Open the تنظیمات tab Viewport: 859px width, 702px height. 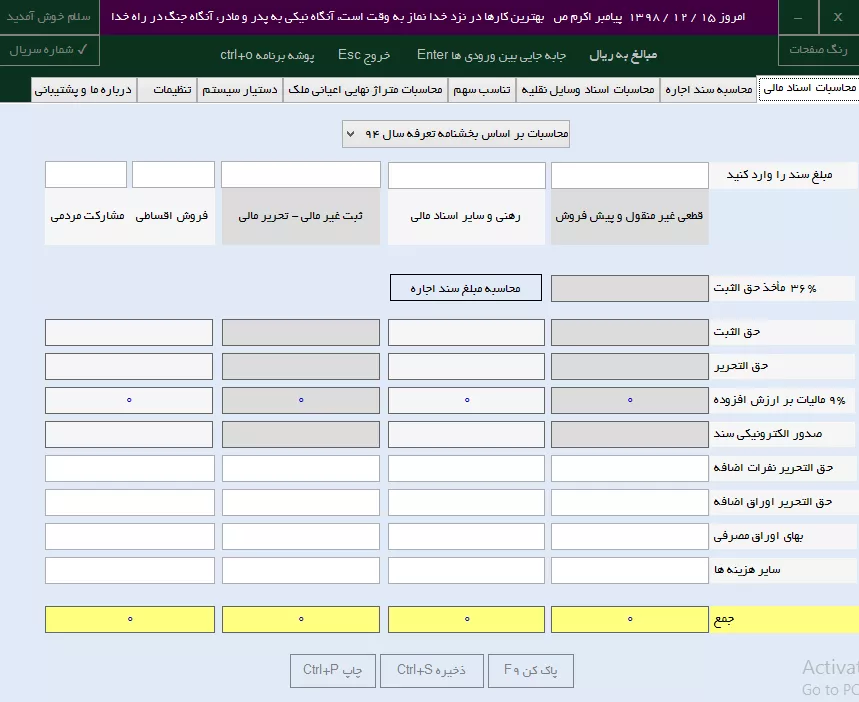(x=172, y=89)
